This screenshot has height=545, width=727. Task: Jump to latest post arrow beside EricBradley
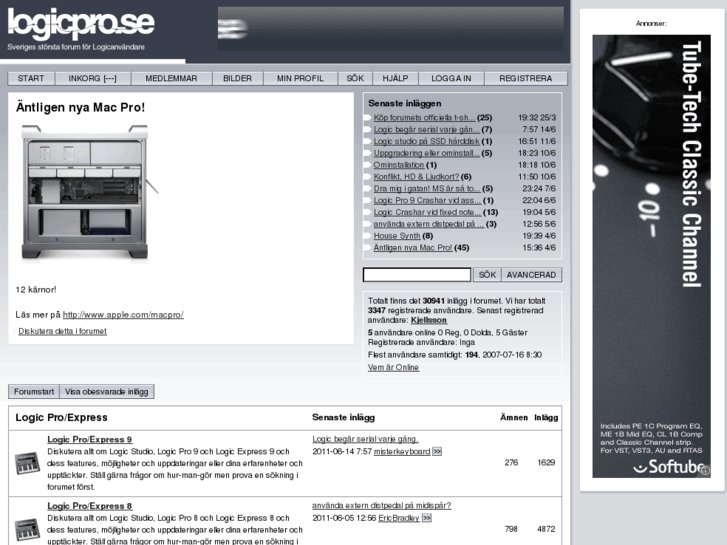coord(427,518)
